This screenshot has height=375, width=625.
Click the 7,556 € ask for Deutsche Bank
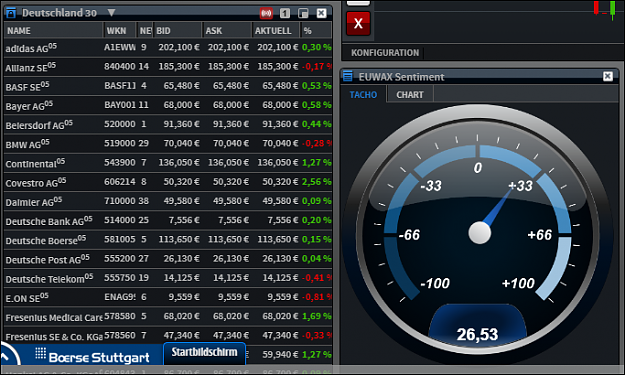click(x=233, y=220)
